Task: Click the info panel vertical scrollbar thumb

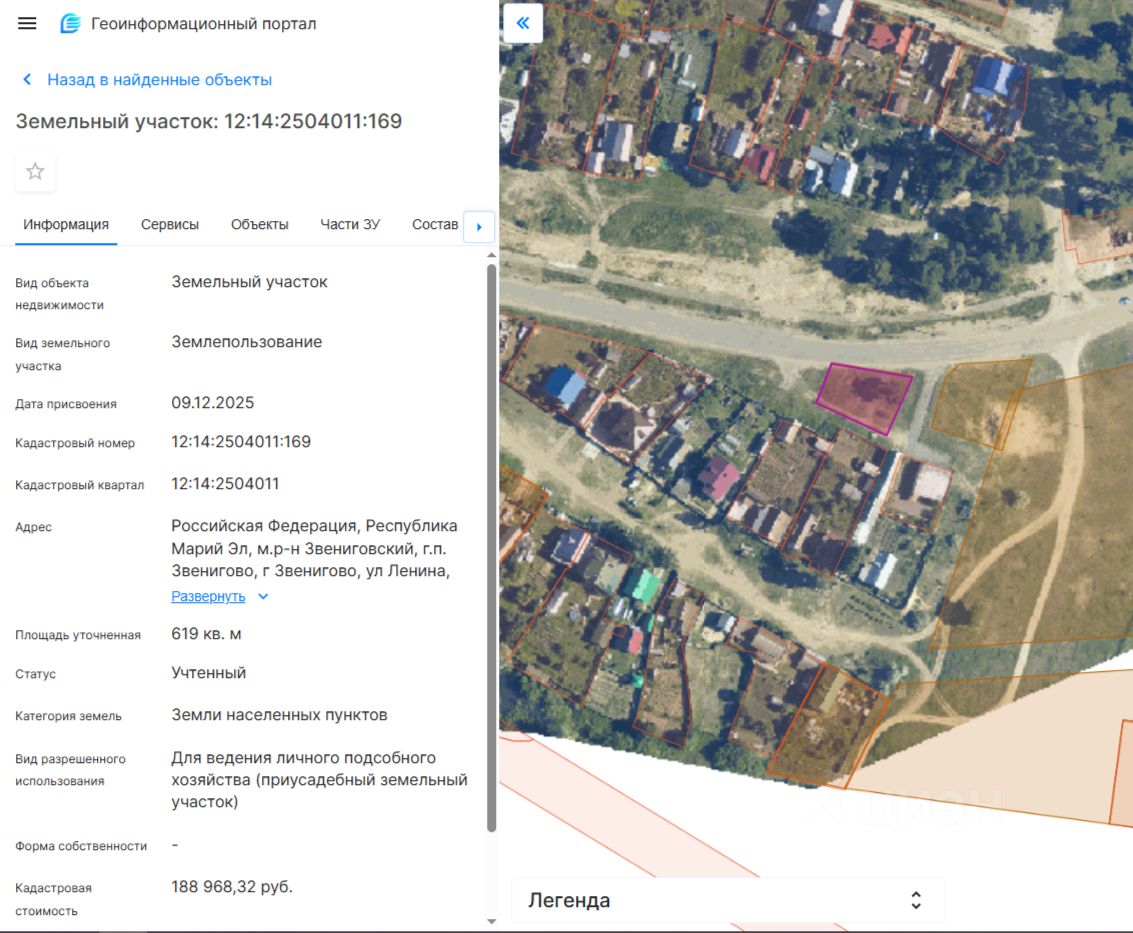Action: (491, 548)
